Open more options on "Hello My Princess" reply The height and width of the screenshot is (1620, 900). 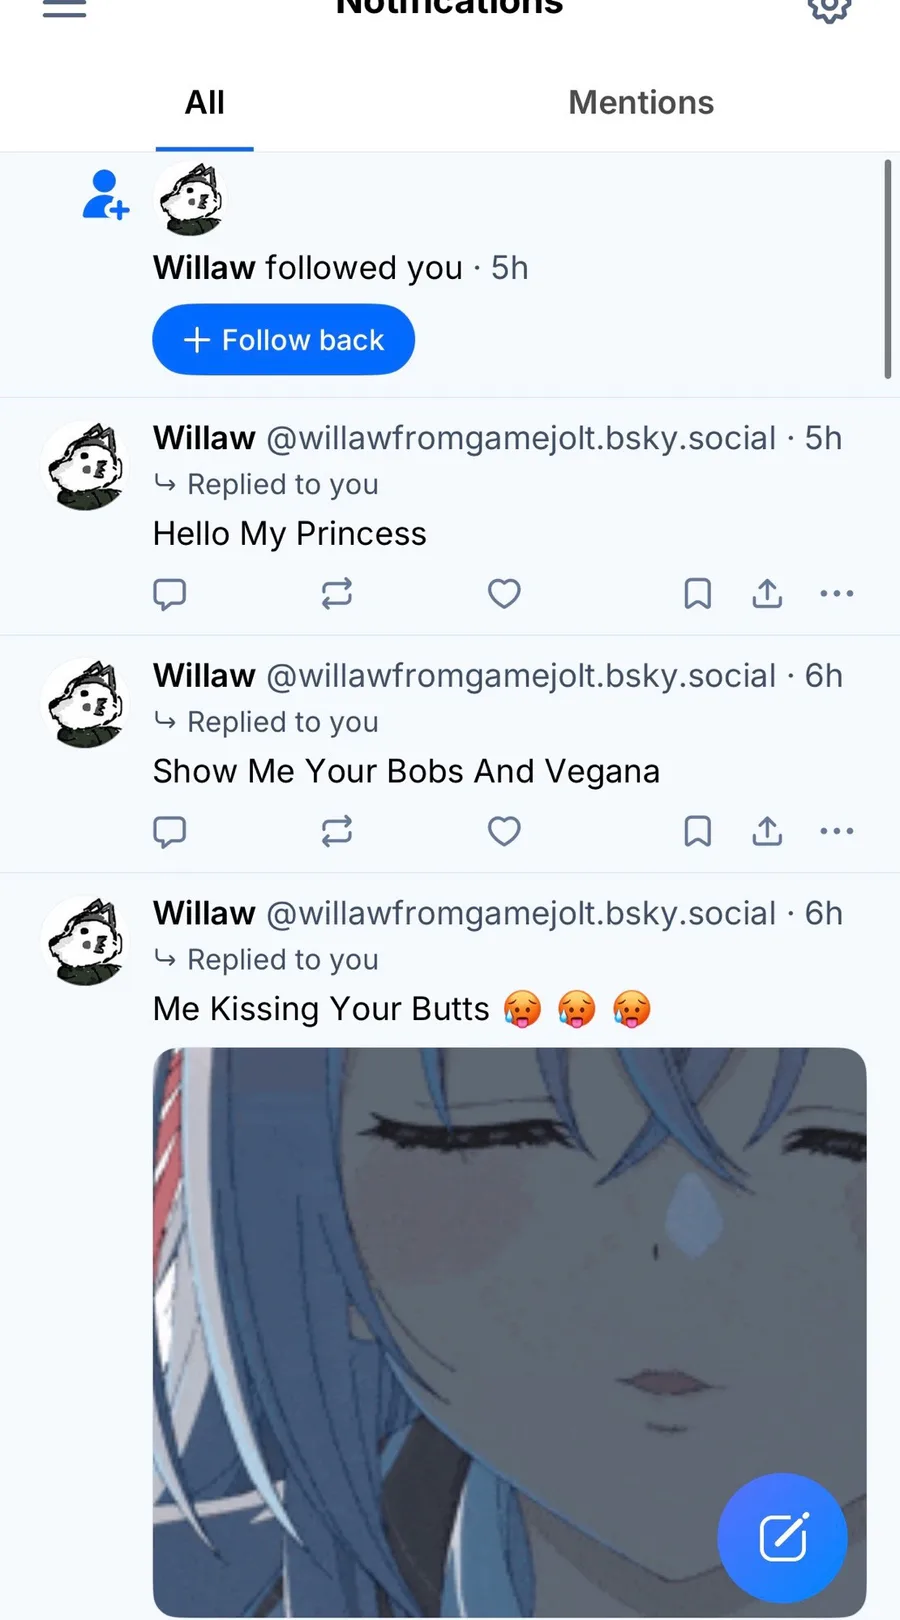[x=836, y=593]
